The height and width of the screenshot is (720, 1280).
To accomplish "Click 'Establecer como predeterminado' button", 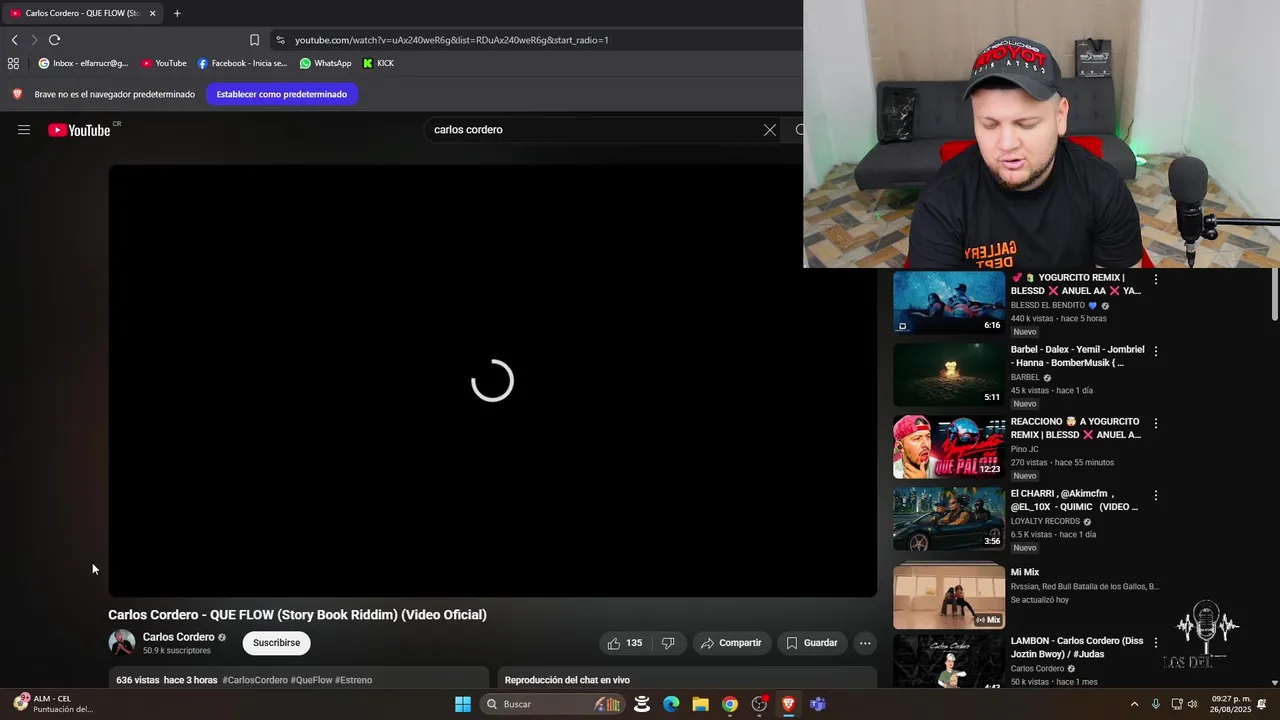I will point(282,94).
